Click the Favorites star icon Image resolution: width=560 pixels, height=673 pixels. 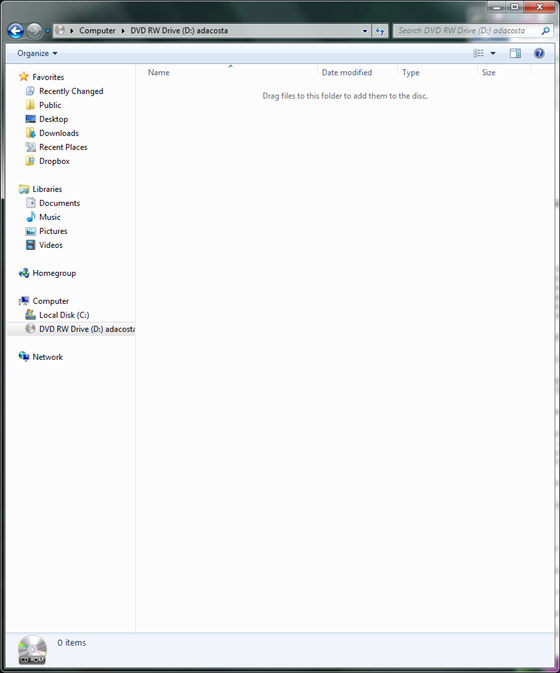[24, 77]
